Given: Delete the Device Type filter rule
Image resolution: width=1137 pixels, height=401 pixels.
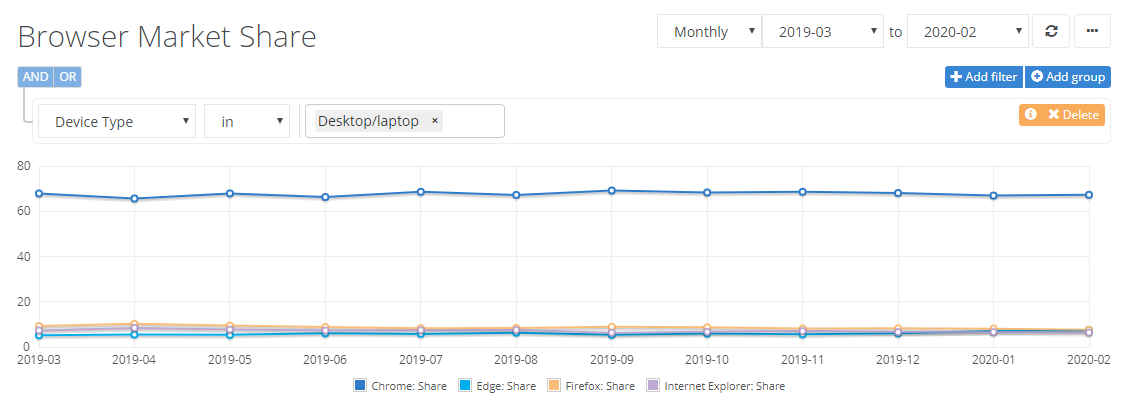Looking at the screenshot, I should (x=1073, y=115).
